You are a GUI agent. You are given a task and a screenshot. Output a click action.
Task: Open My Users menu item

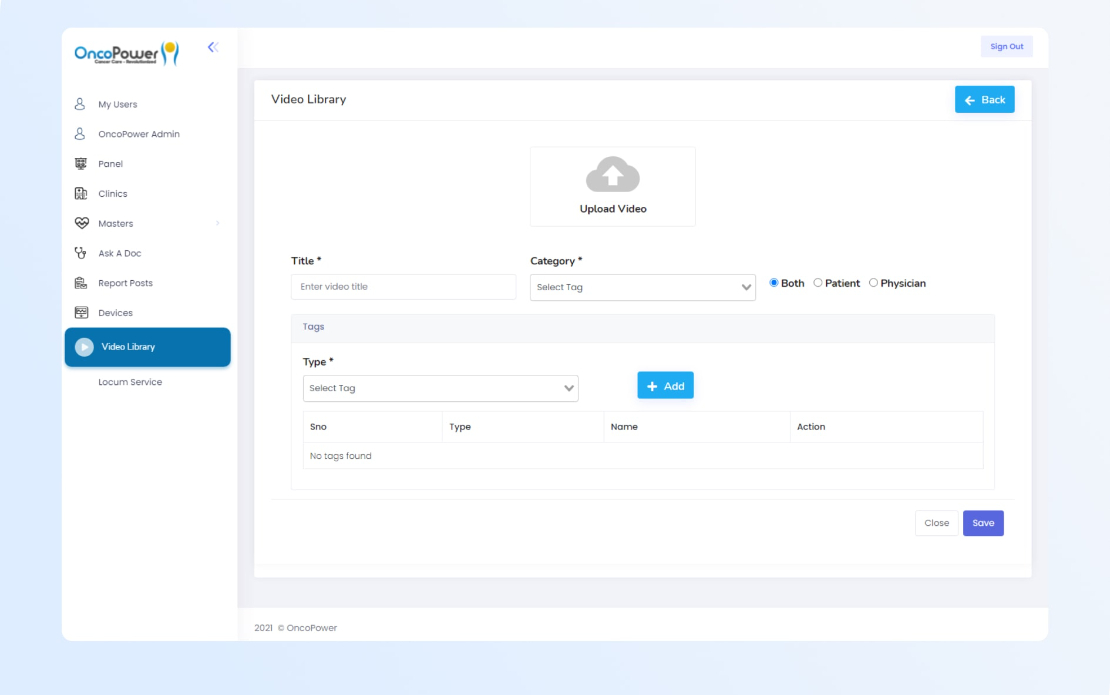118,104
